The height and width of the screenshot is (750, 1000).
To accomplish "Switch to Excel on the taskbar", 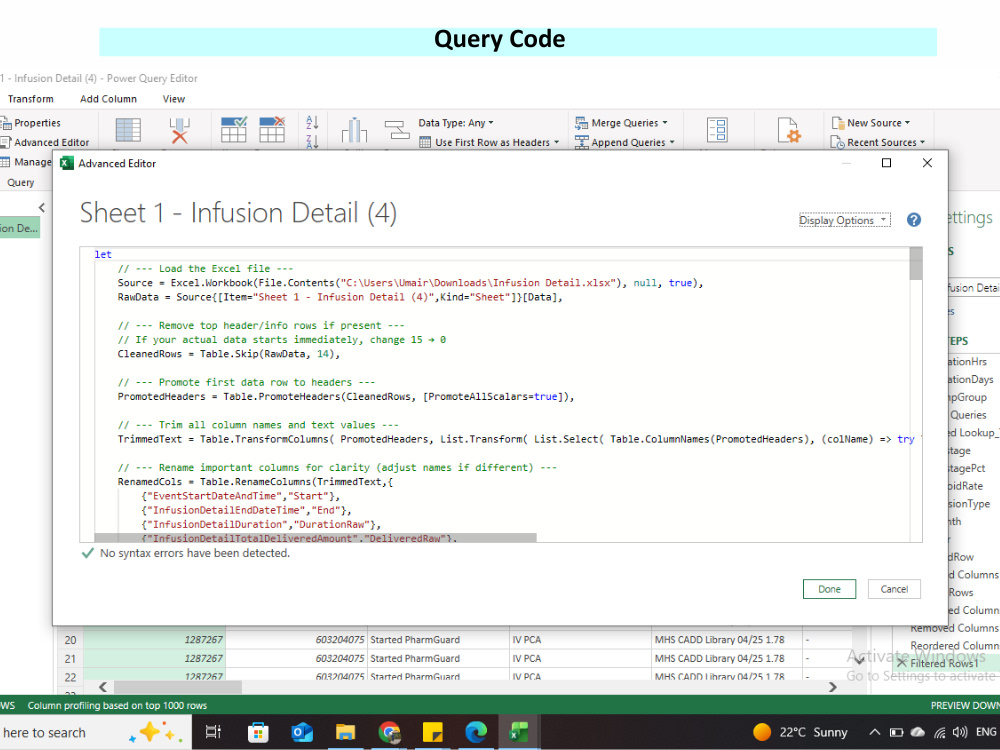I will pyautogui.click(x=518, y=732).
